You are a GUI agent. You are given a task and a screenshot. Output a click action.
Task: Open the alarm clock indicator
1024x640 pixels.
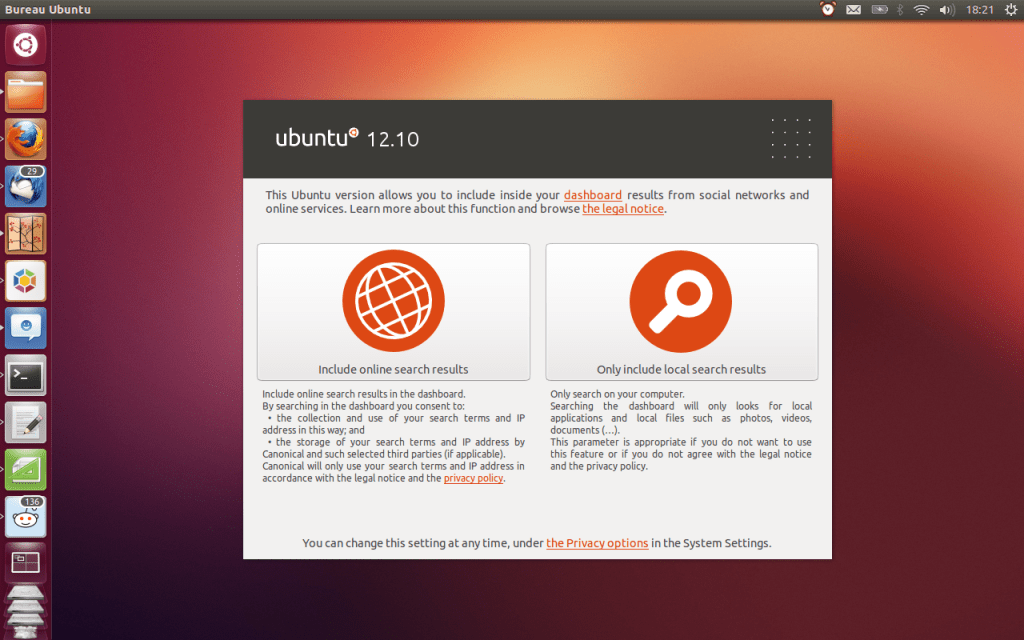click(827, 10)
